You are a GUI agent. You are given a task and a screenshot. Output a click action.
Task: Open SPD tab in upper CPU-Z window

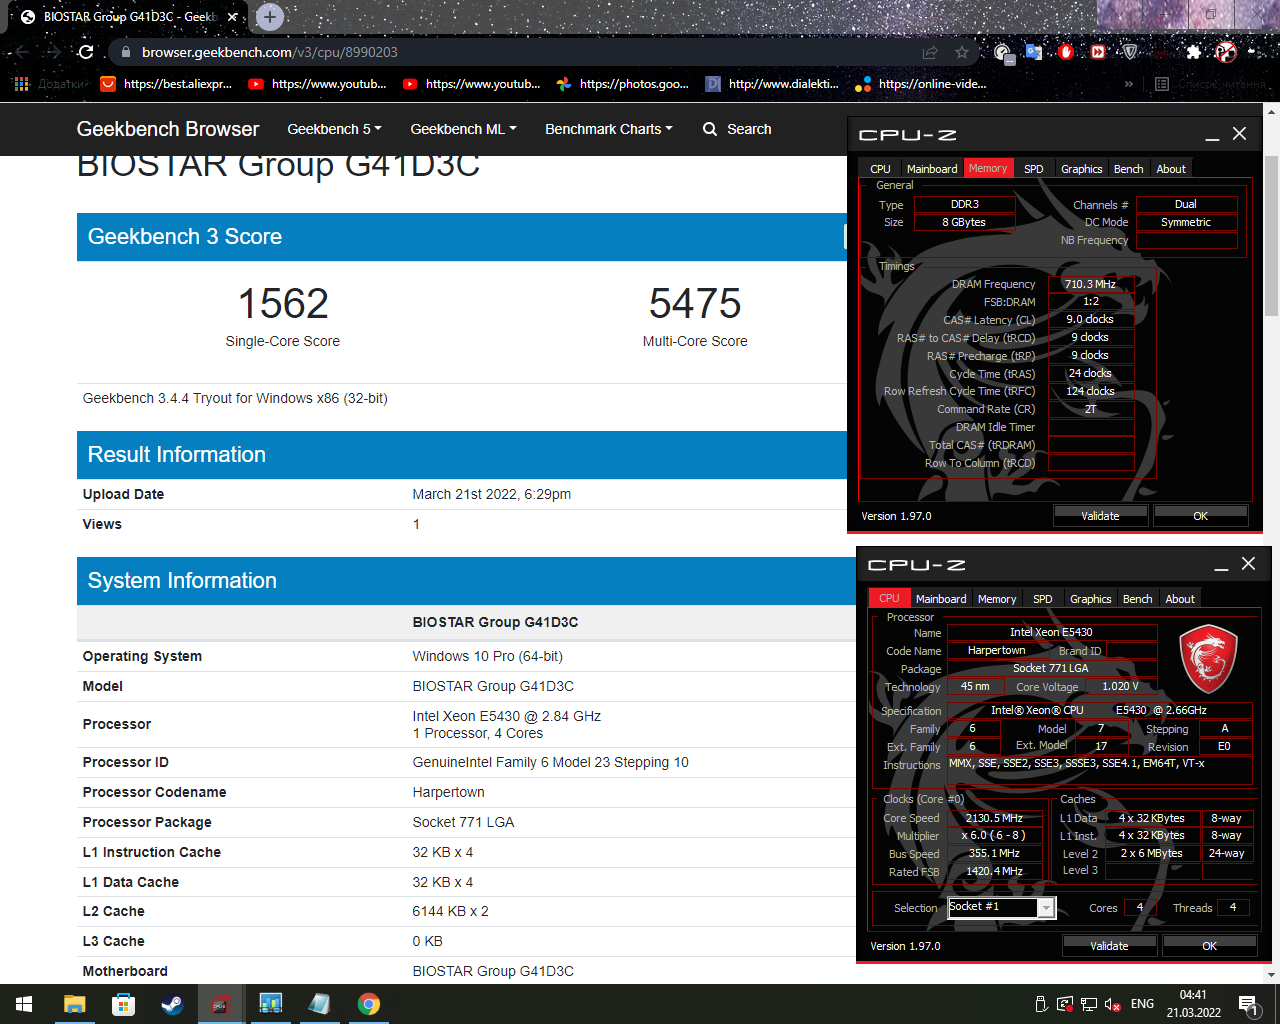coord(1034,169)
